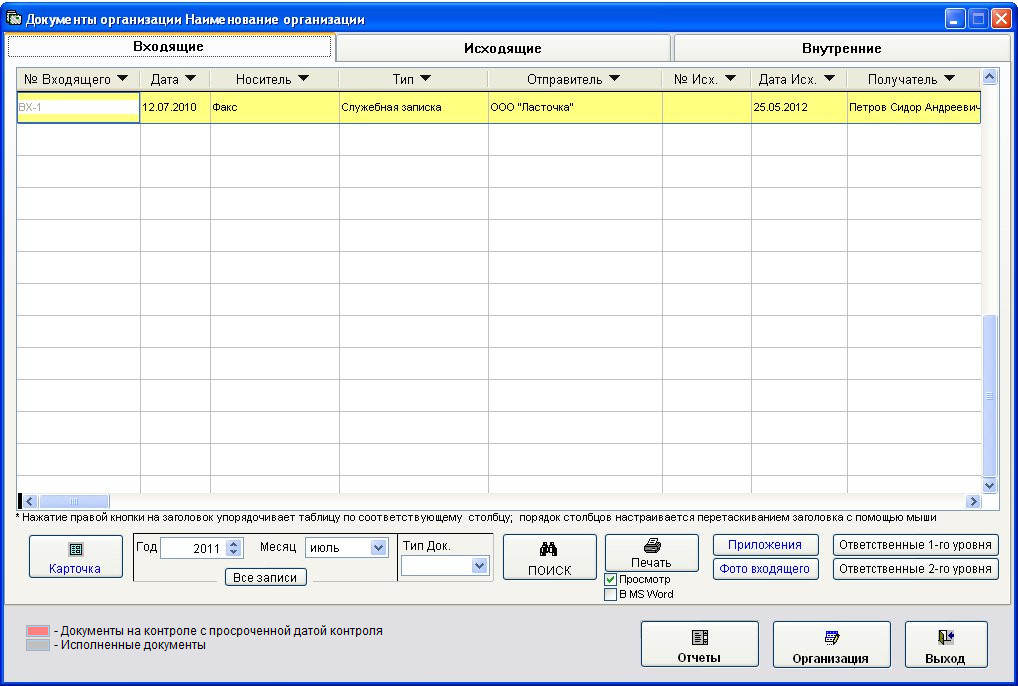
Task: Sort by the Дата column arrow
Action: click(x=190, y=78)
